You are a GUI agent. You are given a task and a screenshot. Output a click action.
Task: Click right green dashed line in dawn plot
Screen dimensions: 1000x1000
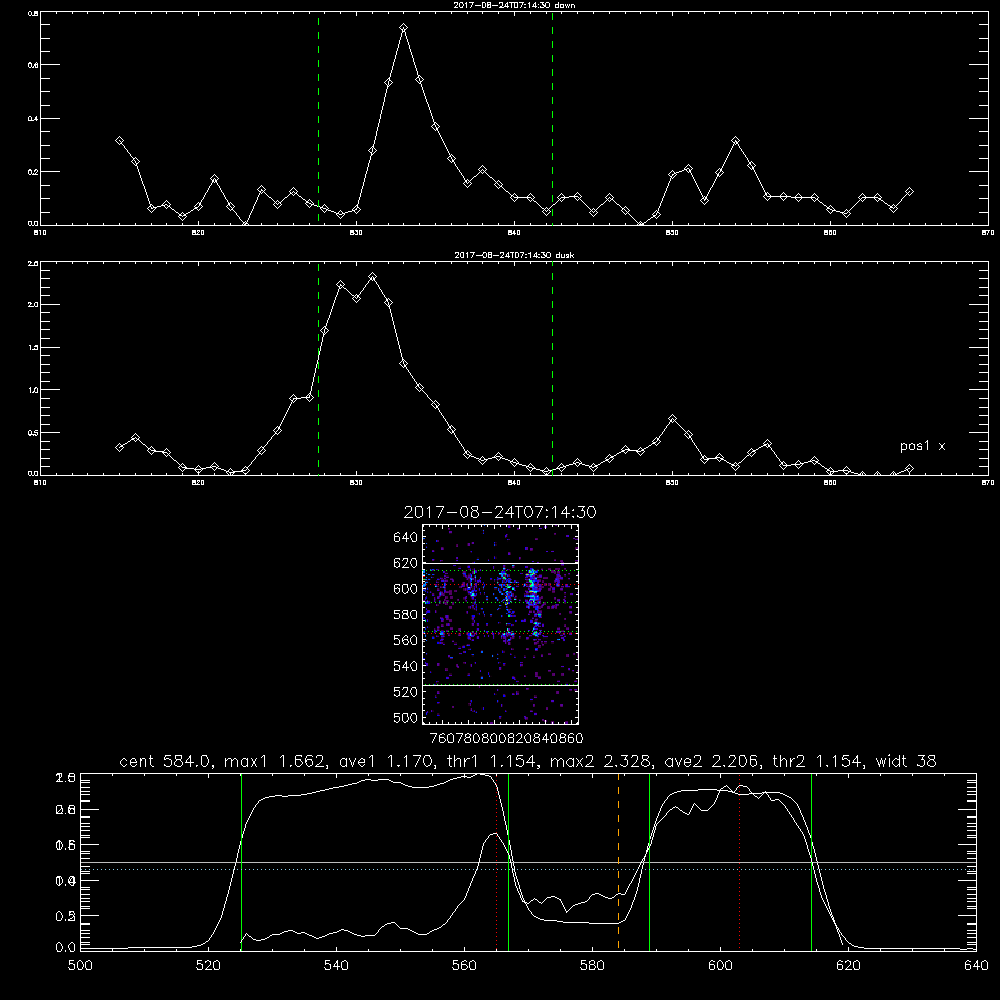pyautogui.click(x=552, y=119)
